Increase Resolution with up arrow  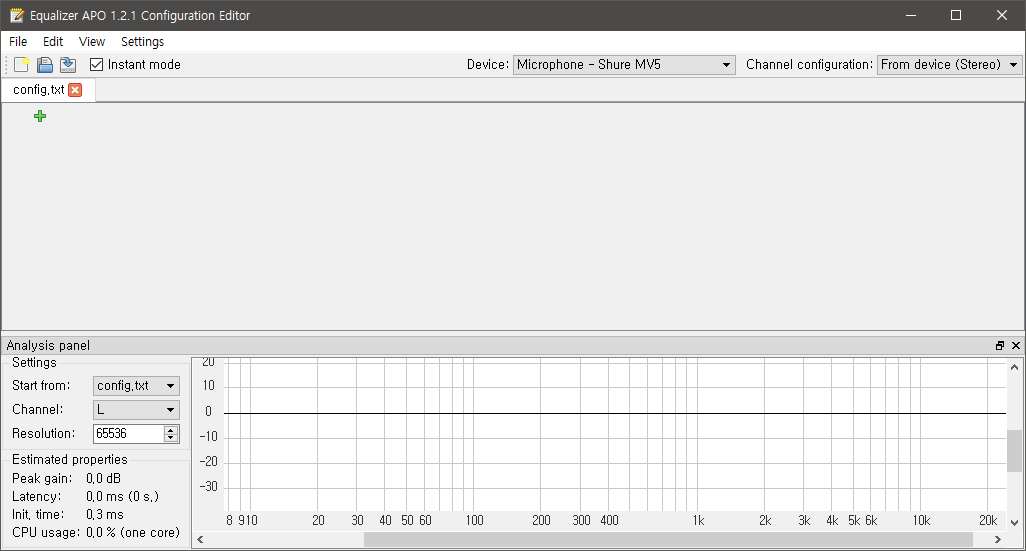coord(171,430)
